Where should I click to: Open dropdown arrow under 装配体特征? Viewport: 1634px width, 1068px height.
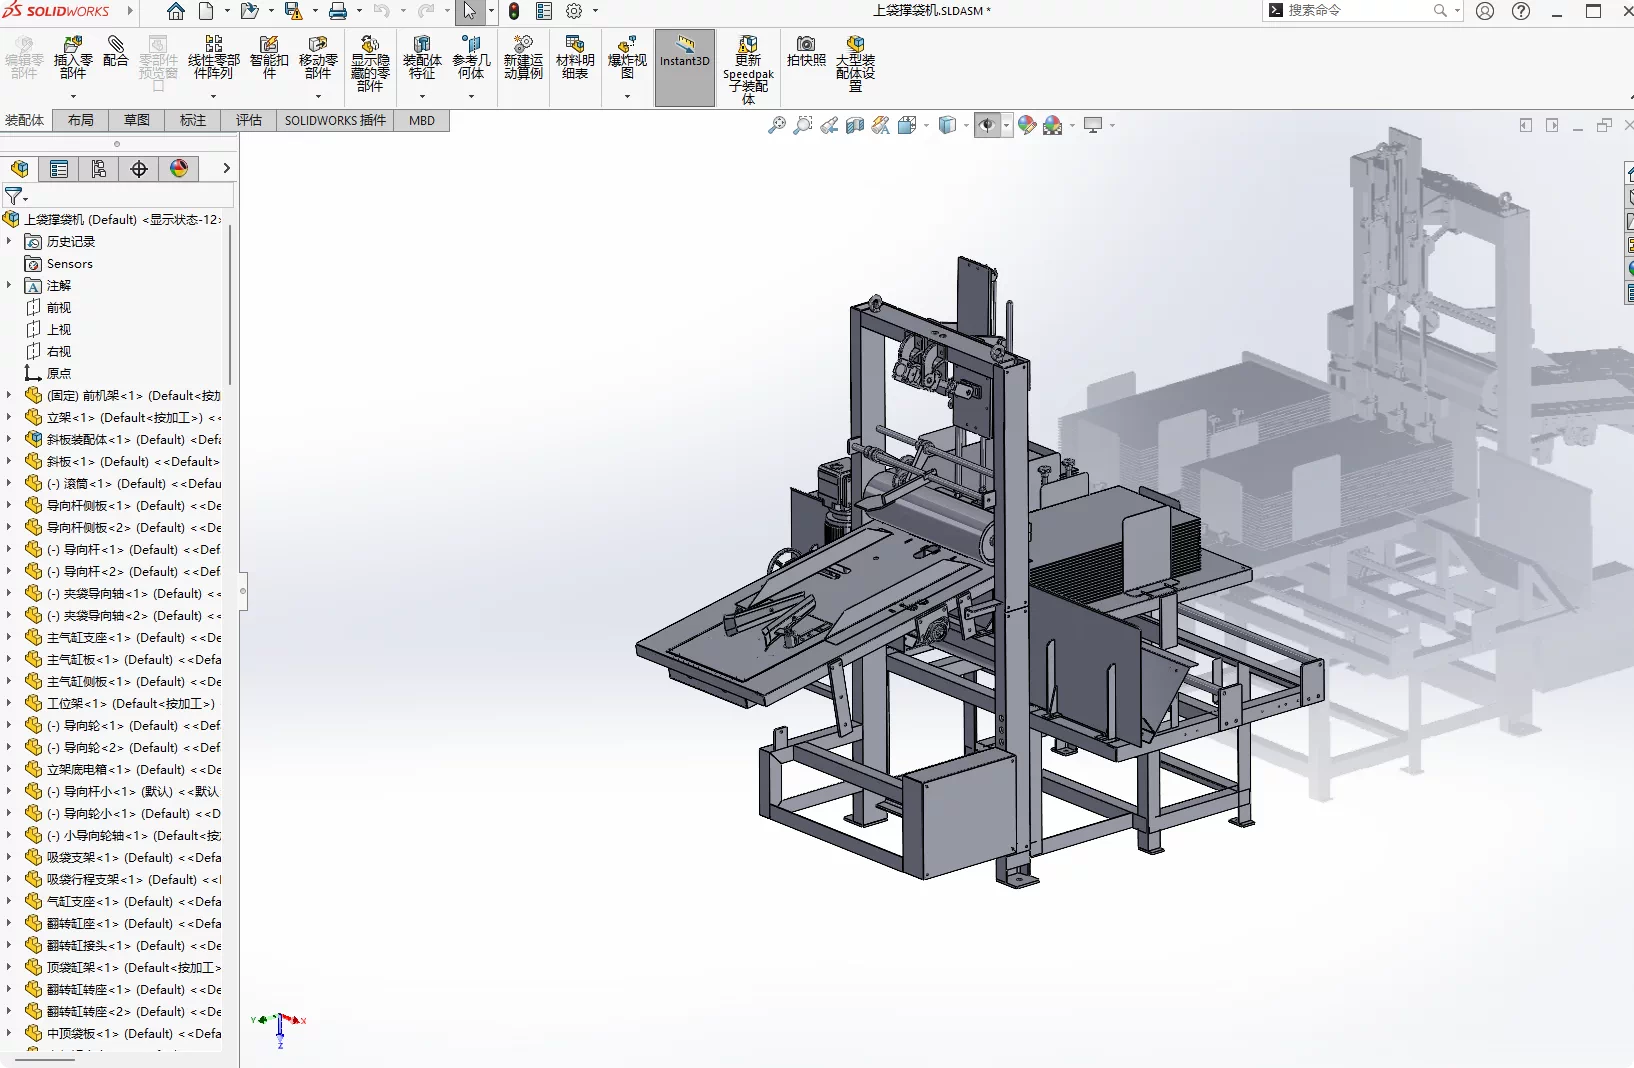point(422,97)
